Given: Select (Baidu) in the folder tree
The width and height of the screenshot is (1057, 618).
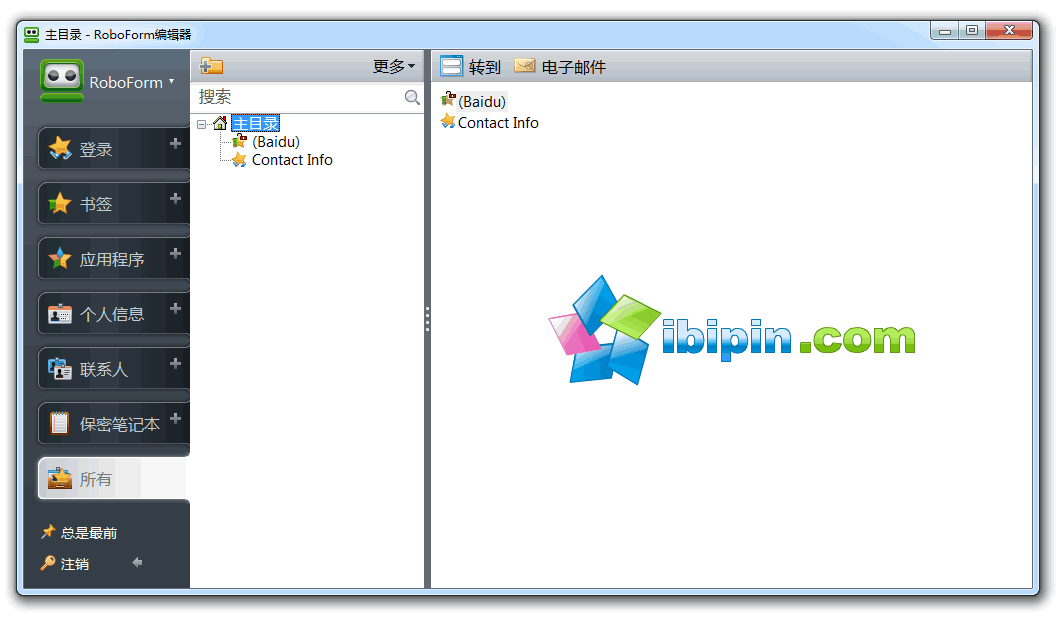Looking at the screenshot, I should click(276, 142).
